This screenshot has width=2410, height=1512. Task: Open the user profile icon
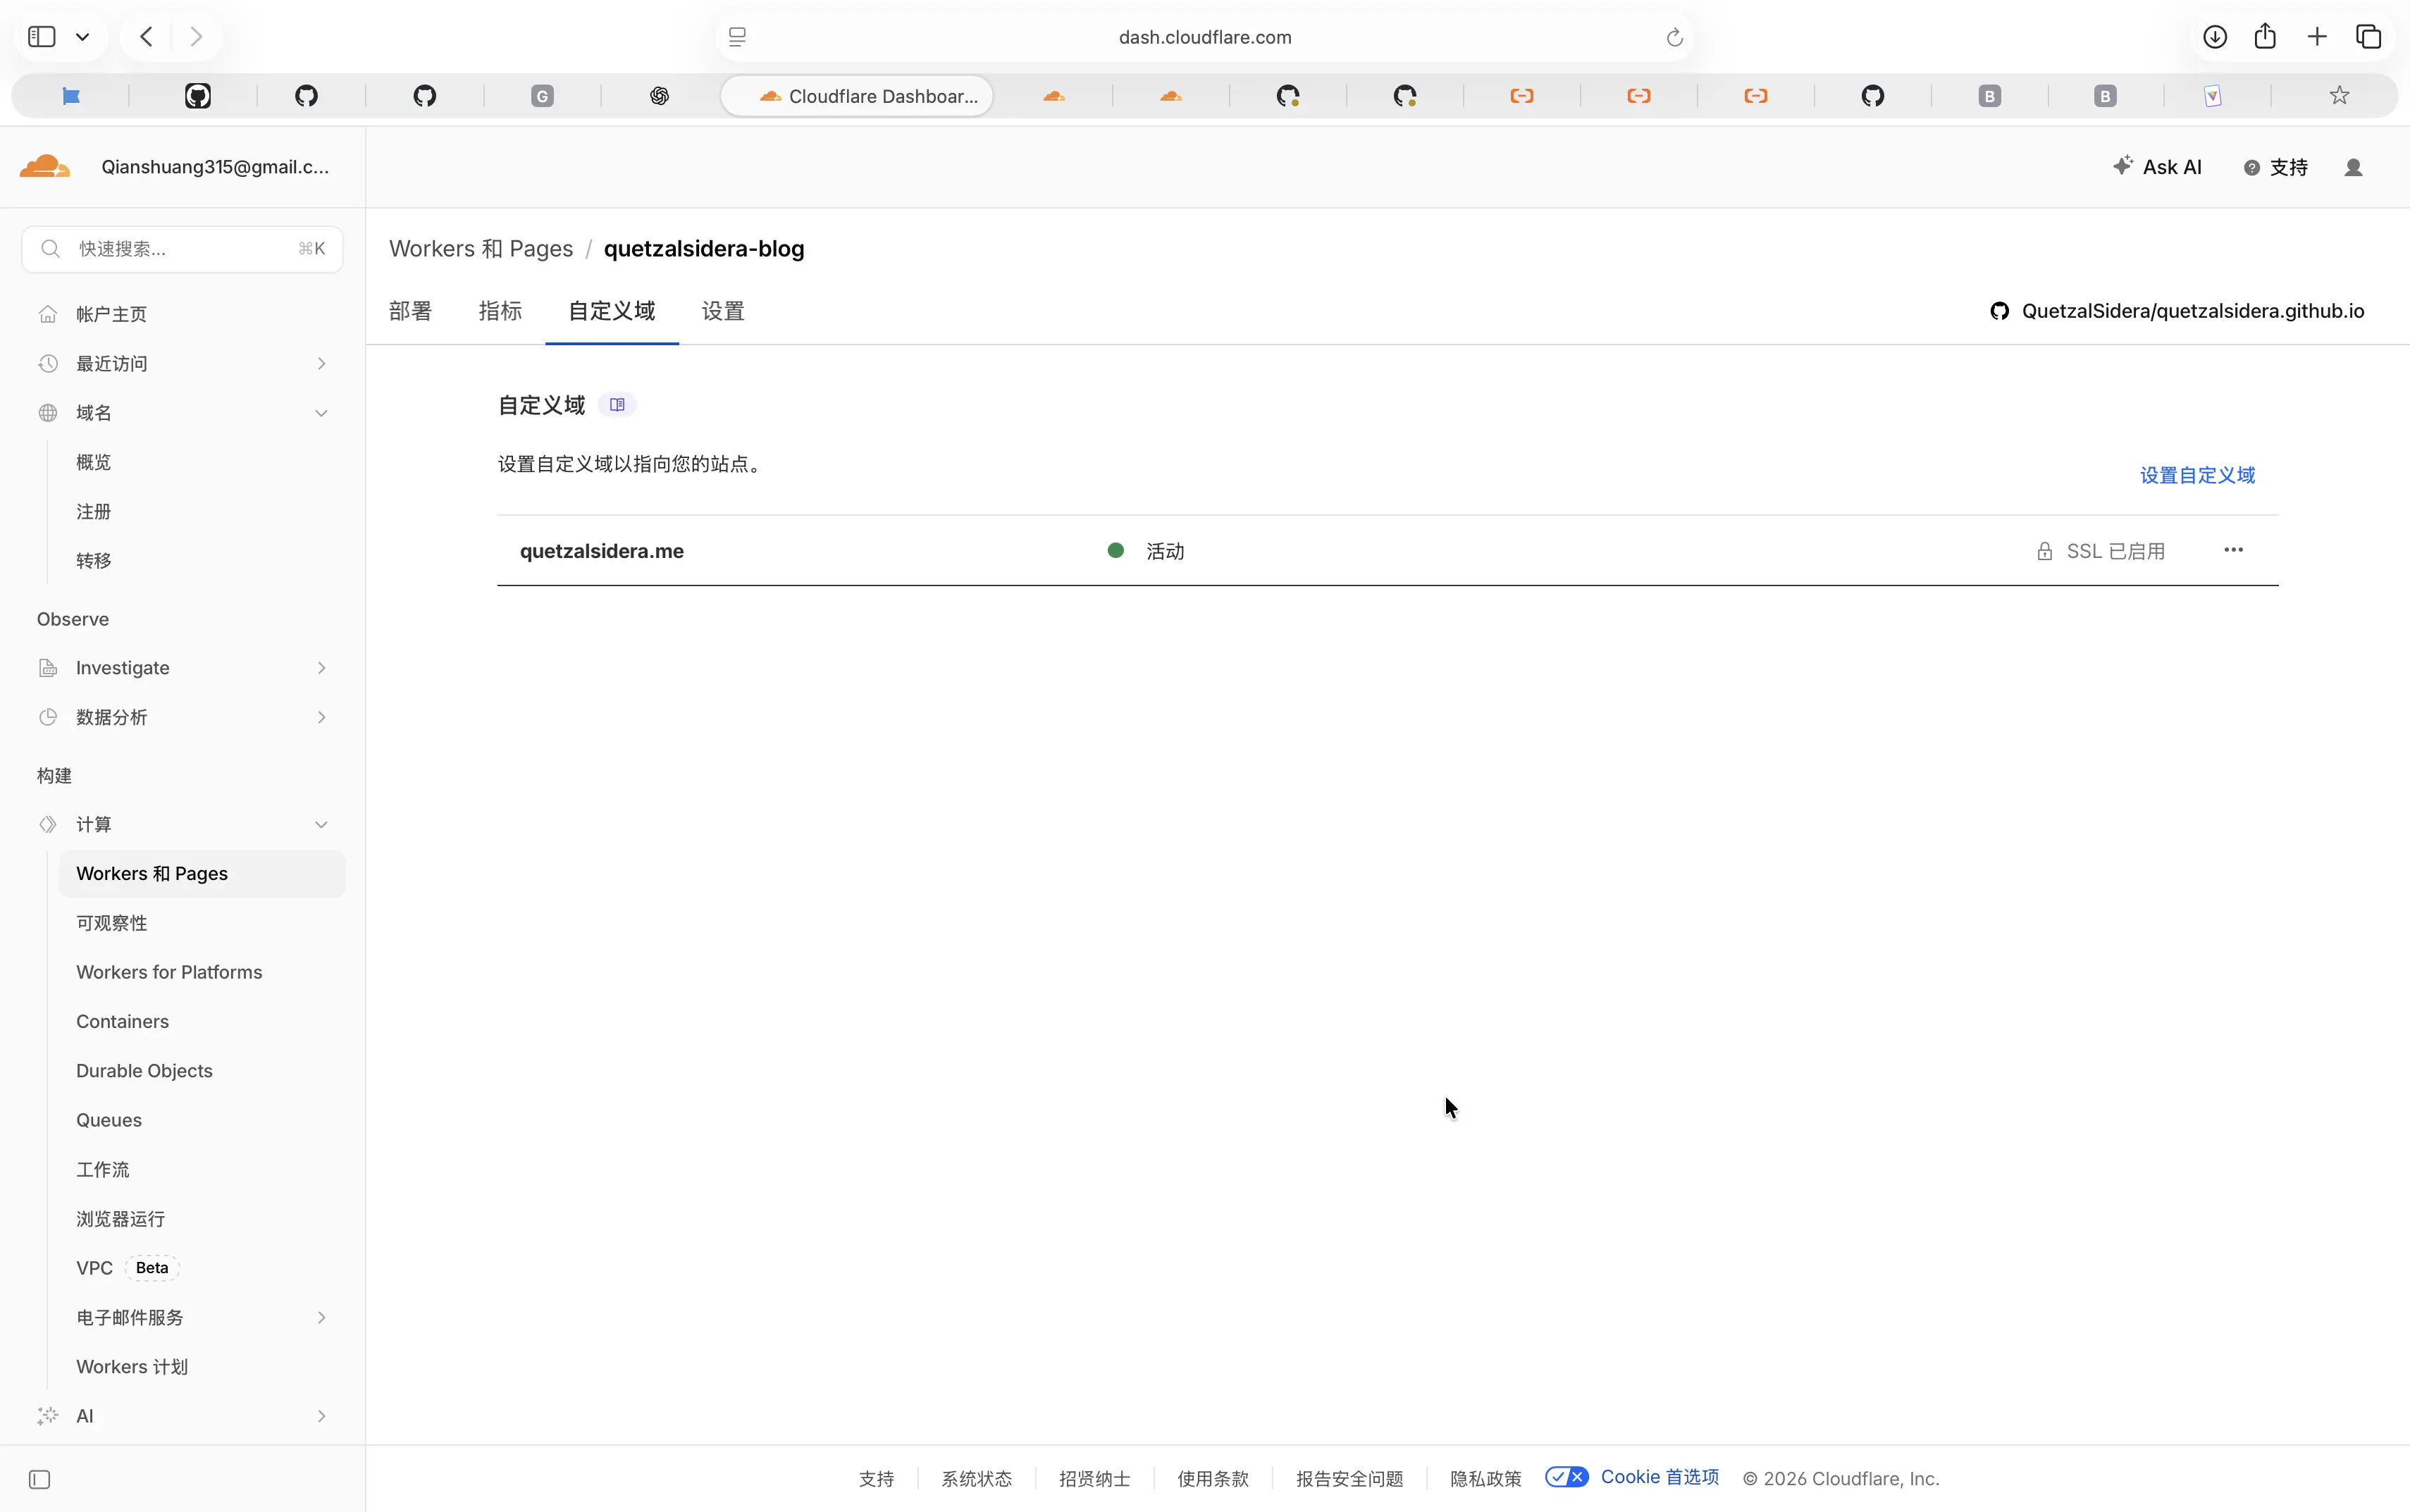click(x=2353, y=167)
